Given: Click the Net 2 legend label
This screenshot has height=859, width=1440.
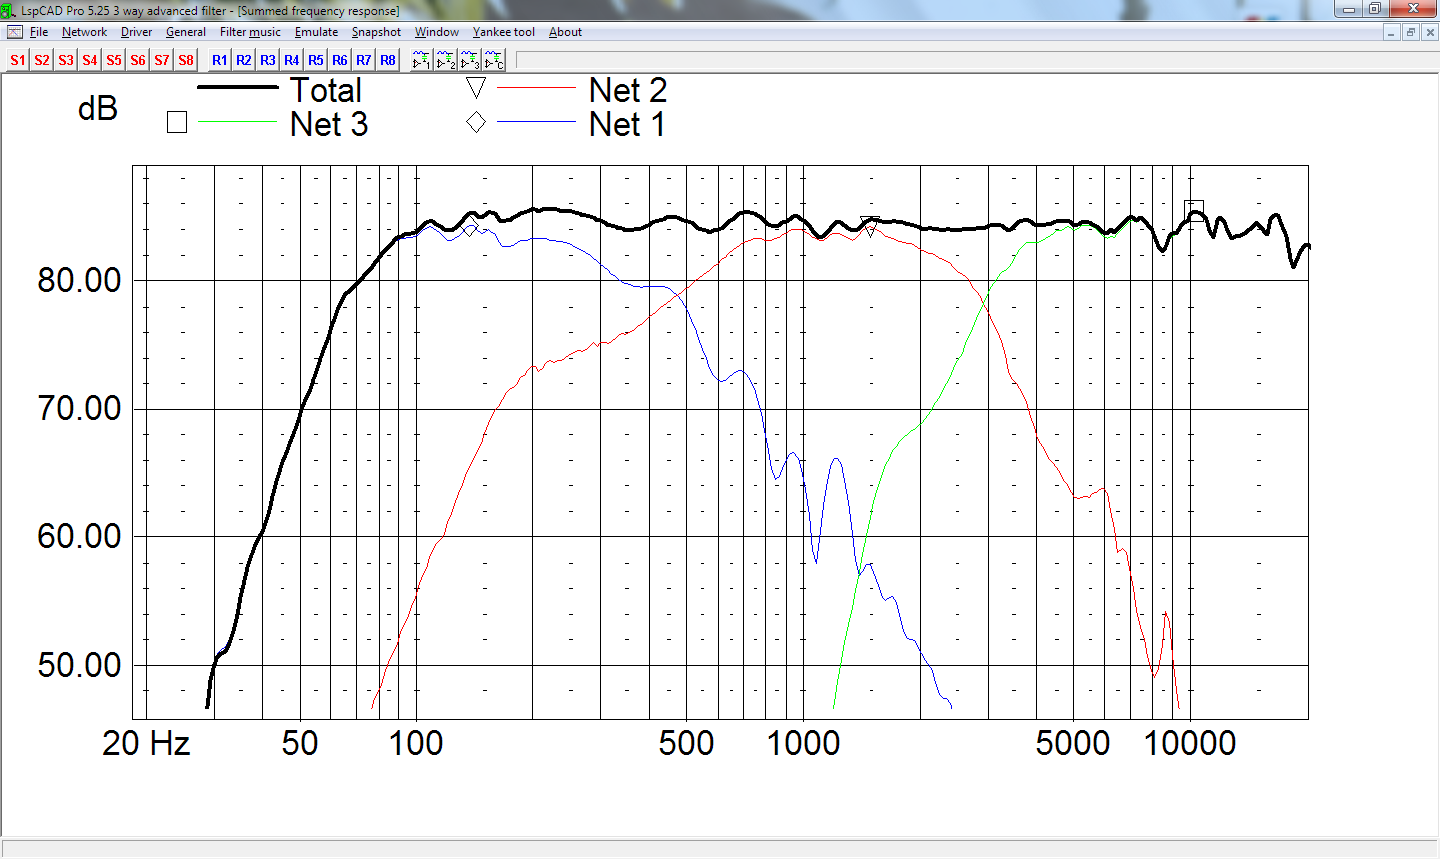Looking at the screenshot, I should (627, 90).
